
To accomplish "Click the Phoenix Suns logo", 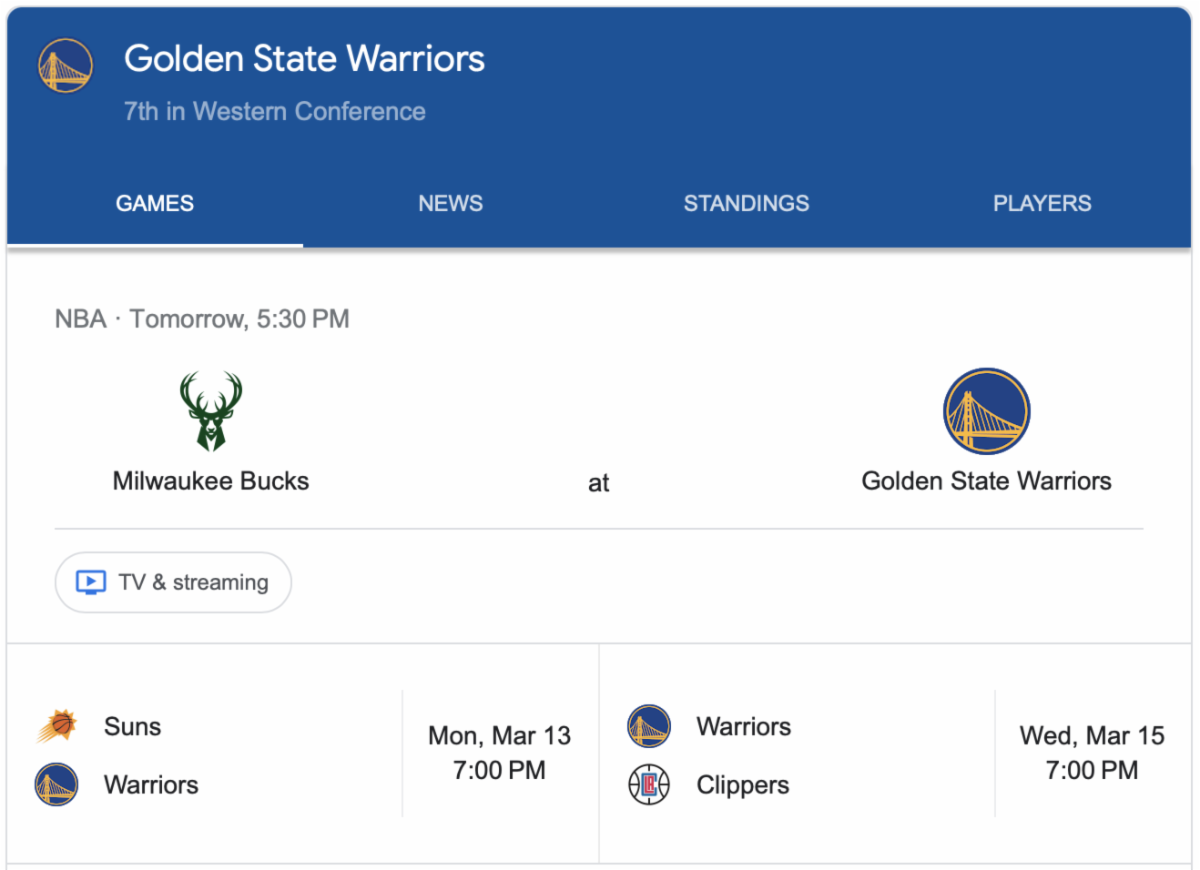I will [57, 726].
